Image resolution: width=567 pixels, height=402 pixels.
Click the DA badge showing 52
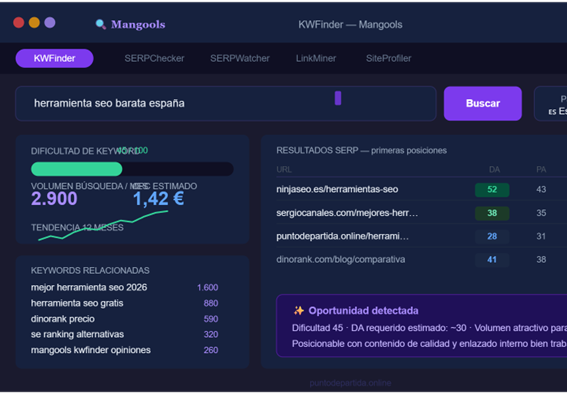pos(492,189)
